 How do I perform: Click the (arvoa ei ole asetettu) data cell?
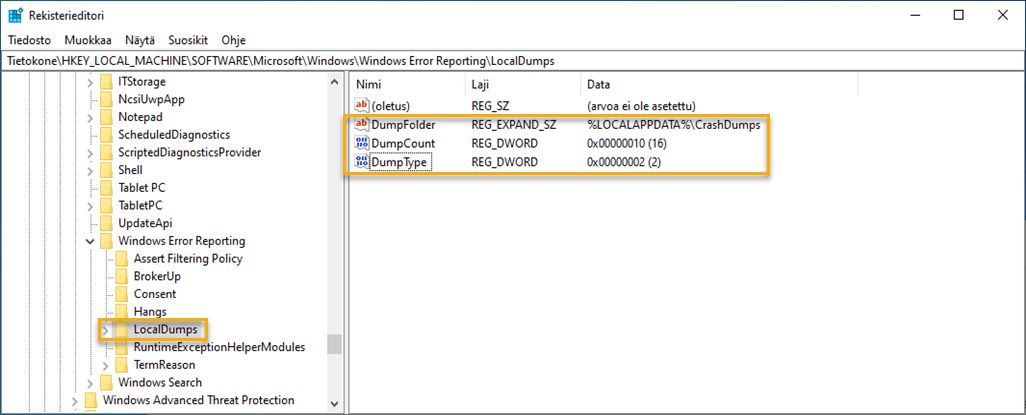tap(641, 105)
